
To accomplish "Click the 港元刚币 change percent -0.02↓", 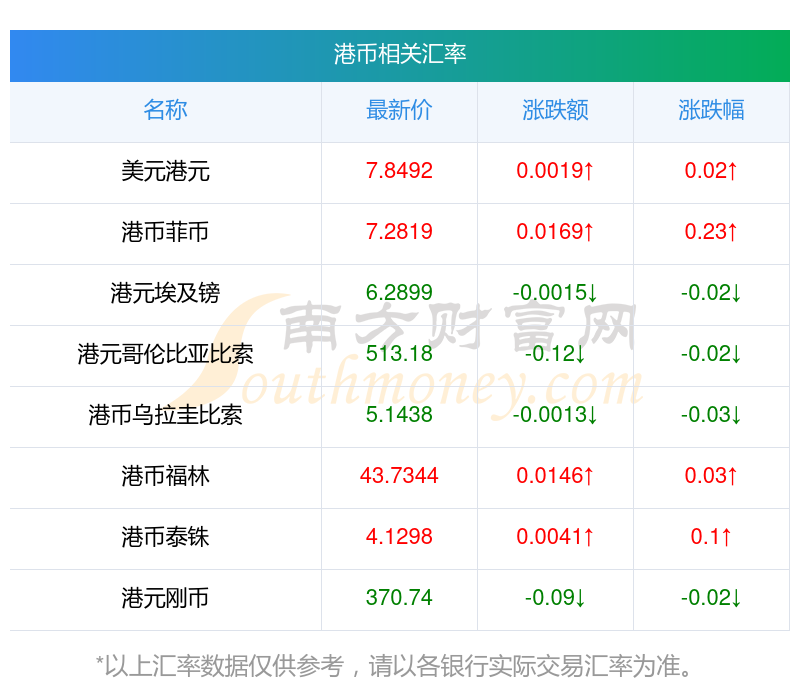I will click(711, 597).
